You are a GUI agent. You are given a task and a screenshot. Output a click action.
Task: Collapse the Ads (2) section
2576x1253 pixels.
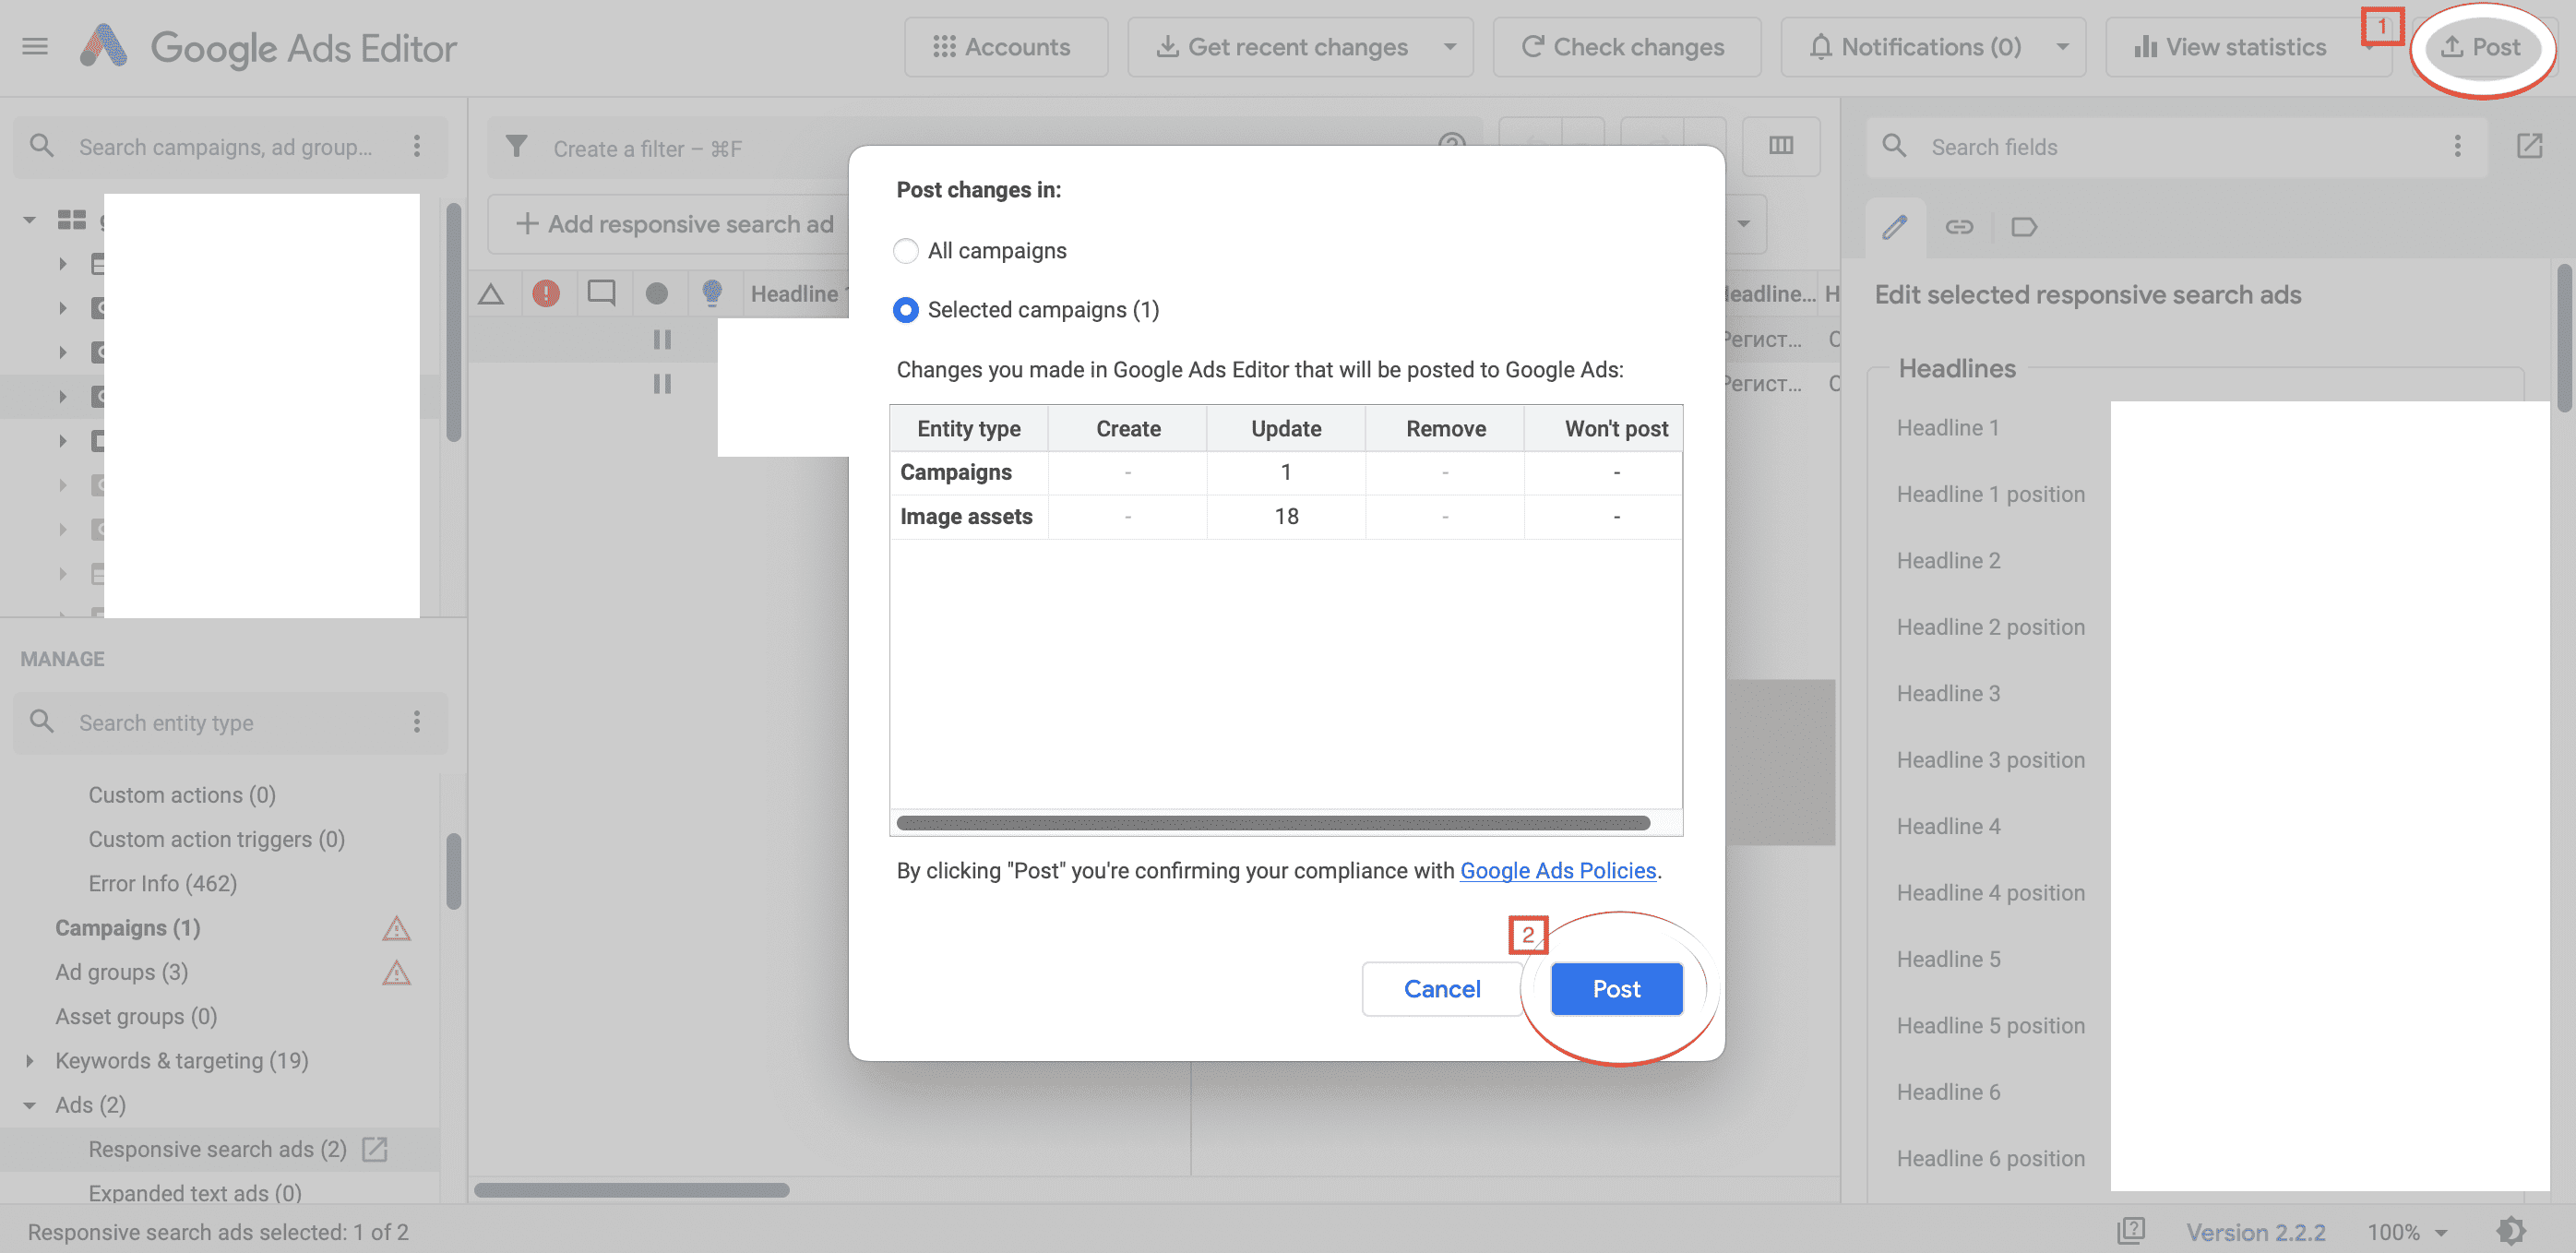coord(29,1105)
